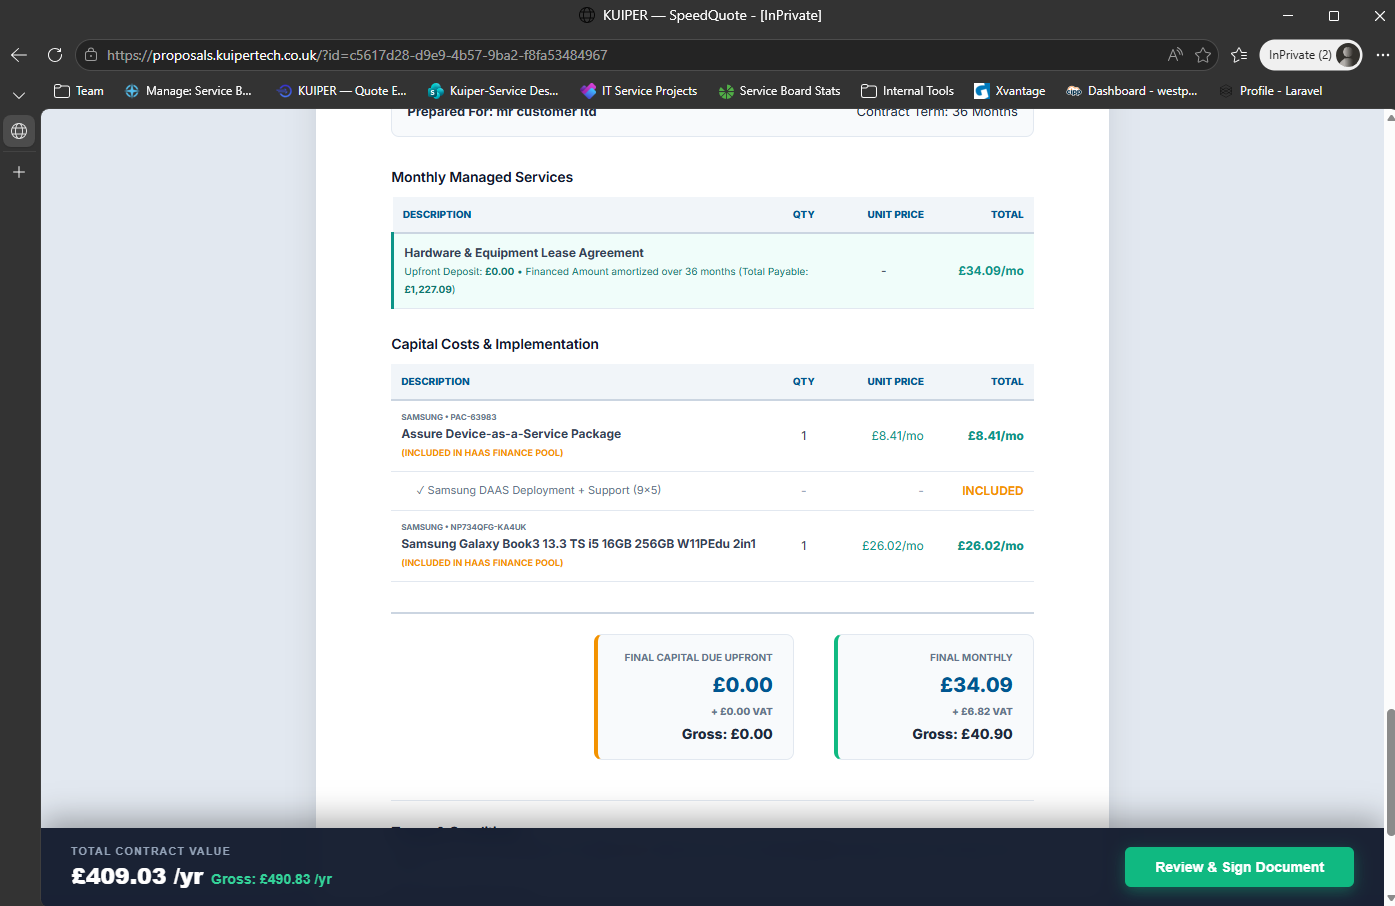Screen dimensions: 1395x906
Task: Open Dashboard - westp... bookmark
Action: click(1132, 91)
